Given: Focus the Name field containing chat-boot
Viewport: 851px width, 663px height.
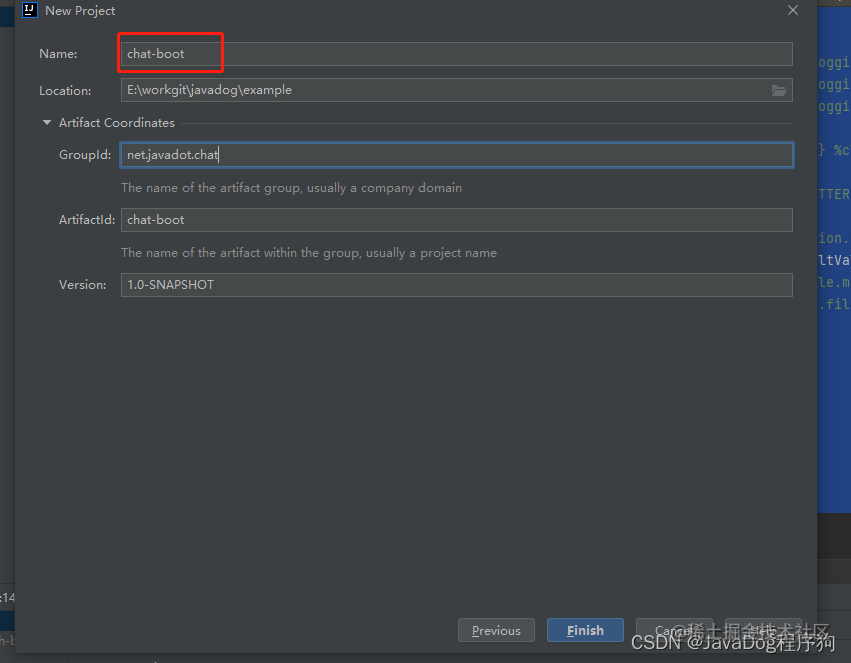Looking at the screenshot, I should 456,54.
